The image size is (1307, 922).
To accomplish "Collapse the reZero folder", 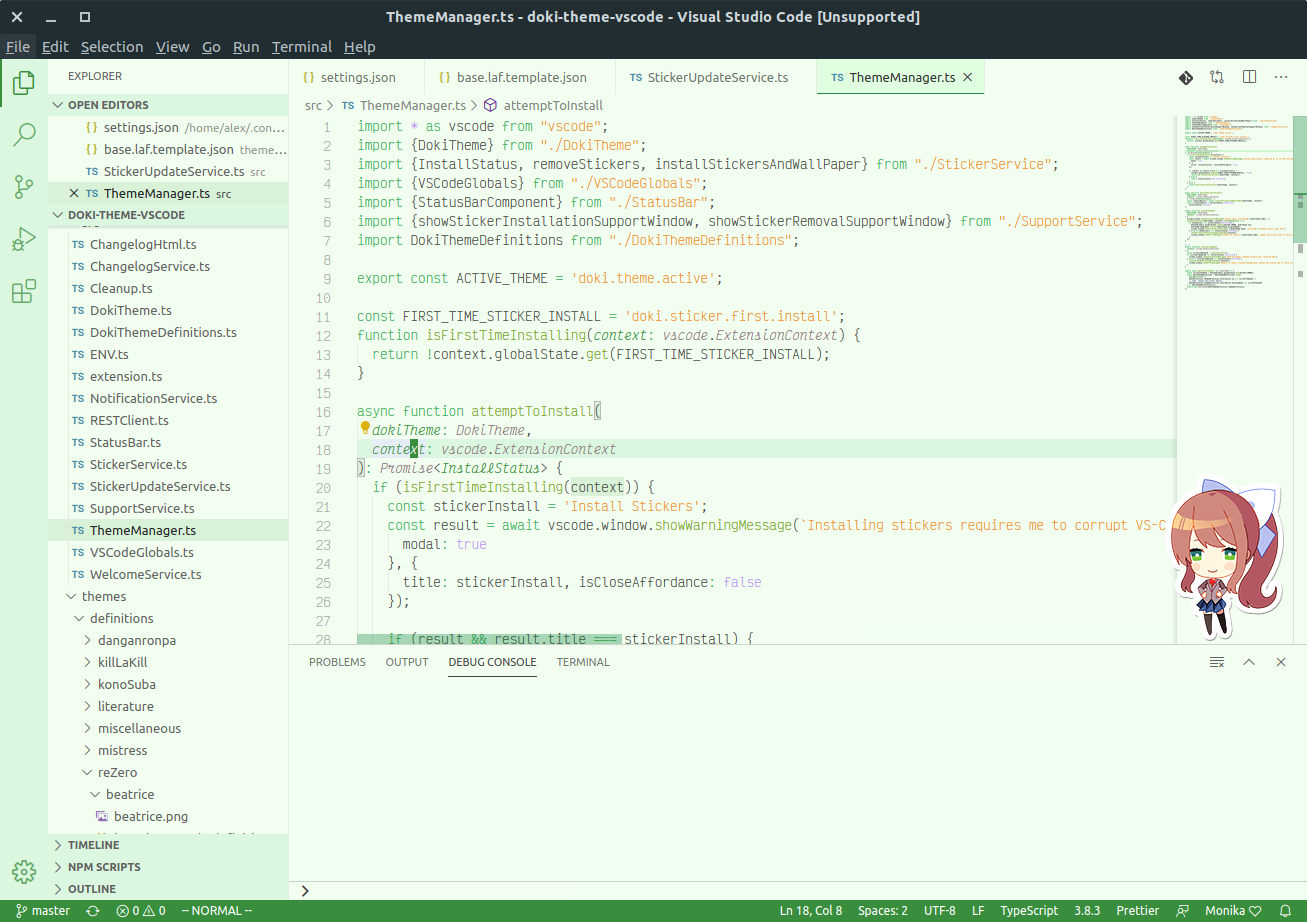I will point(168,772).
